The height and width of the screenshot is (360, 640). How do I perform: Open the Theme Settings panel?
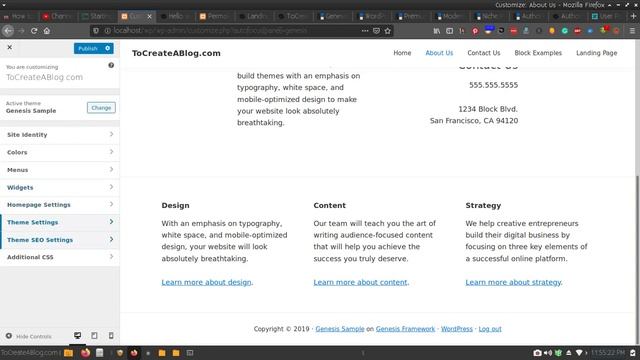point(60,222)
